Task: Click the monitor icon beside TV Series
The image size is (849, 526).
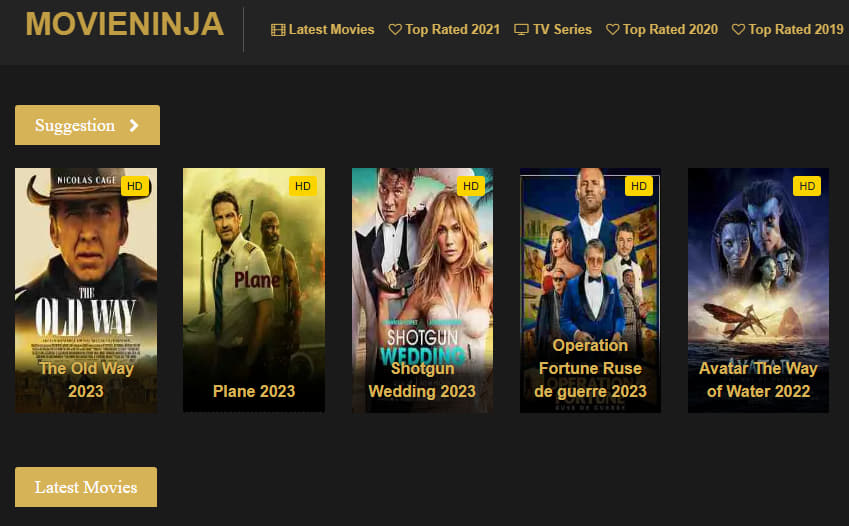Action: click(x=521, y=30)
